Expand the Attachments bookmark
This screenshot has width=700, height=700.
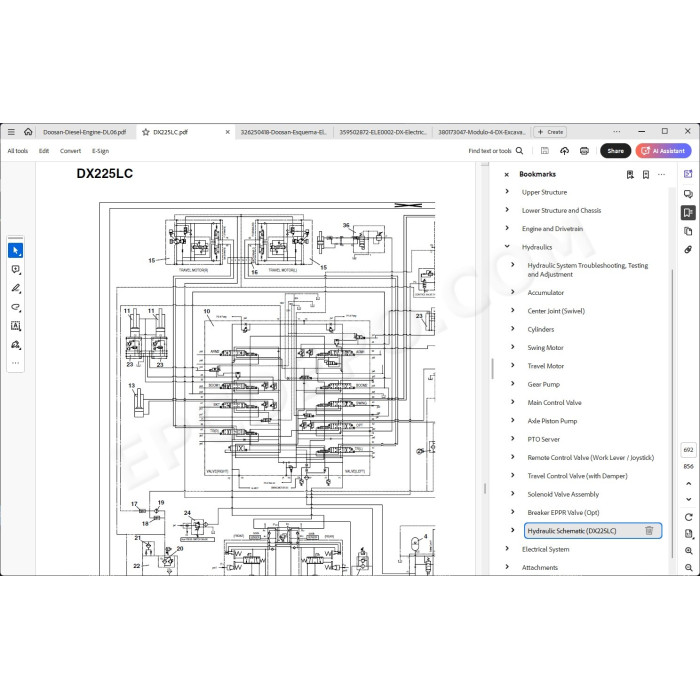click(507, 567)
